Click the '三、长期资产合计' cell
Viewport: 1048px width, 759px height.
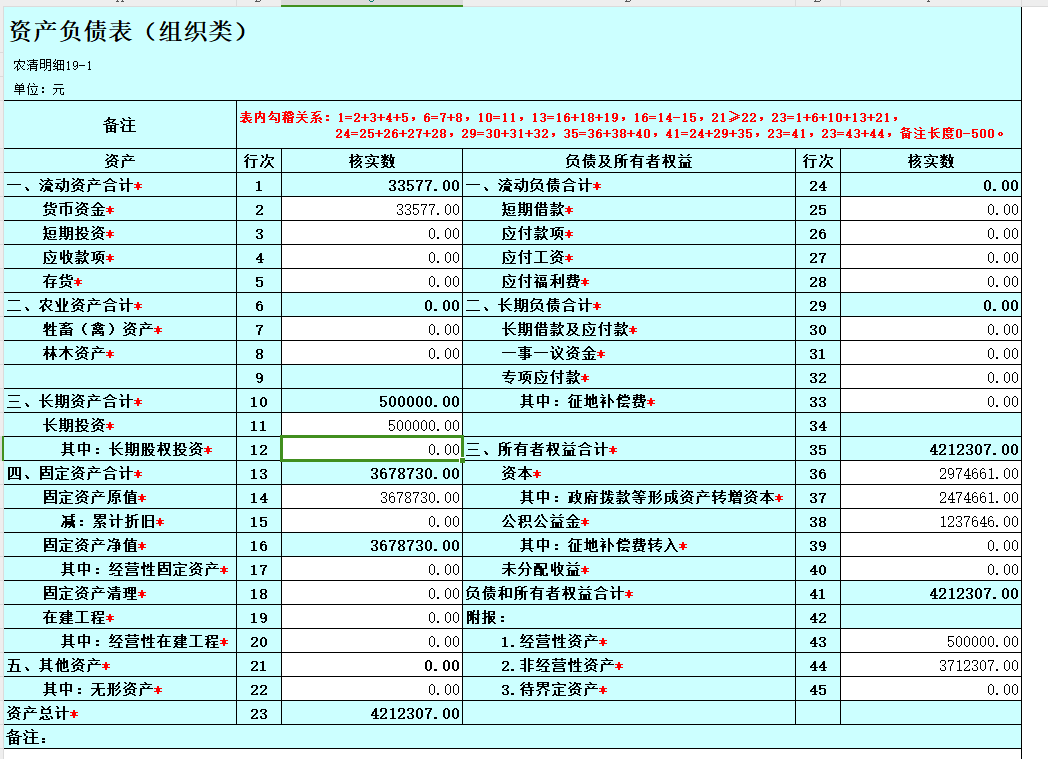click(120, 402)
